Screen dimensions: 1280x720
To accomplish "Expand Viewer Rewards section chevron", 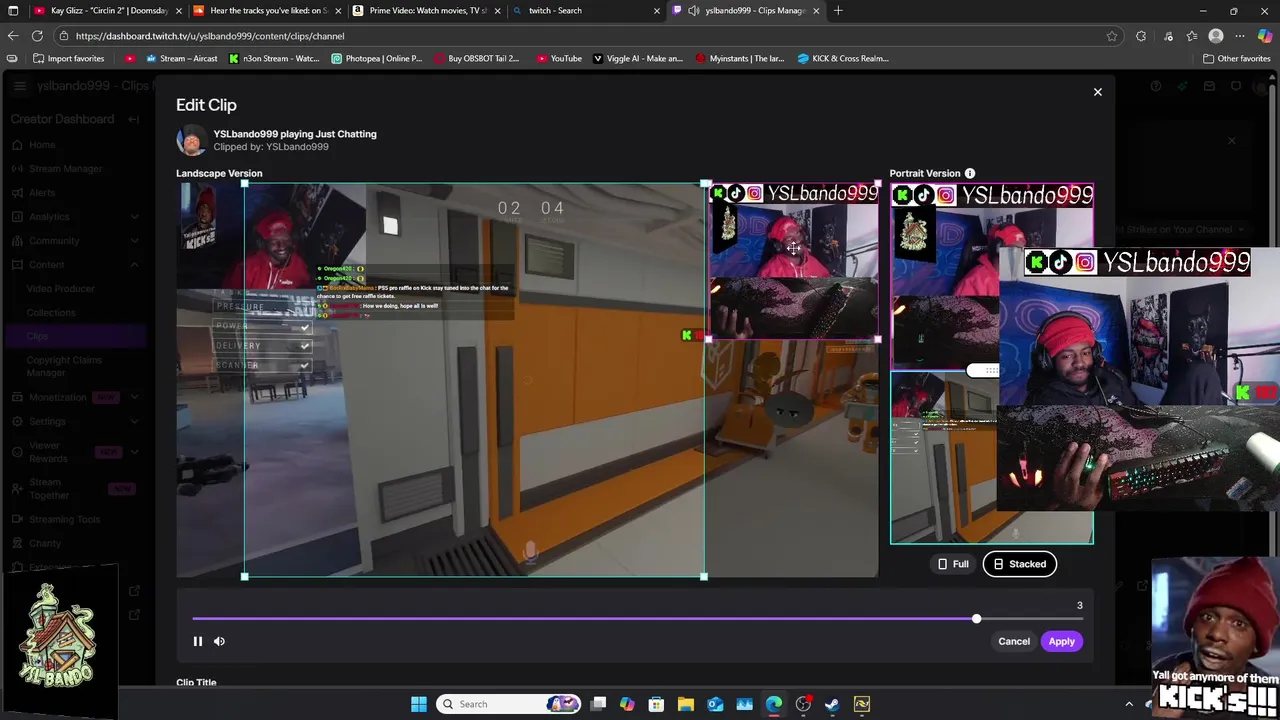I will [134, 452].
